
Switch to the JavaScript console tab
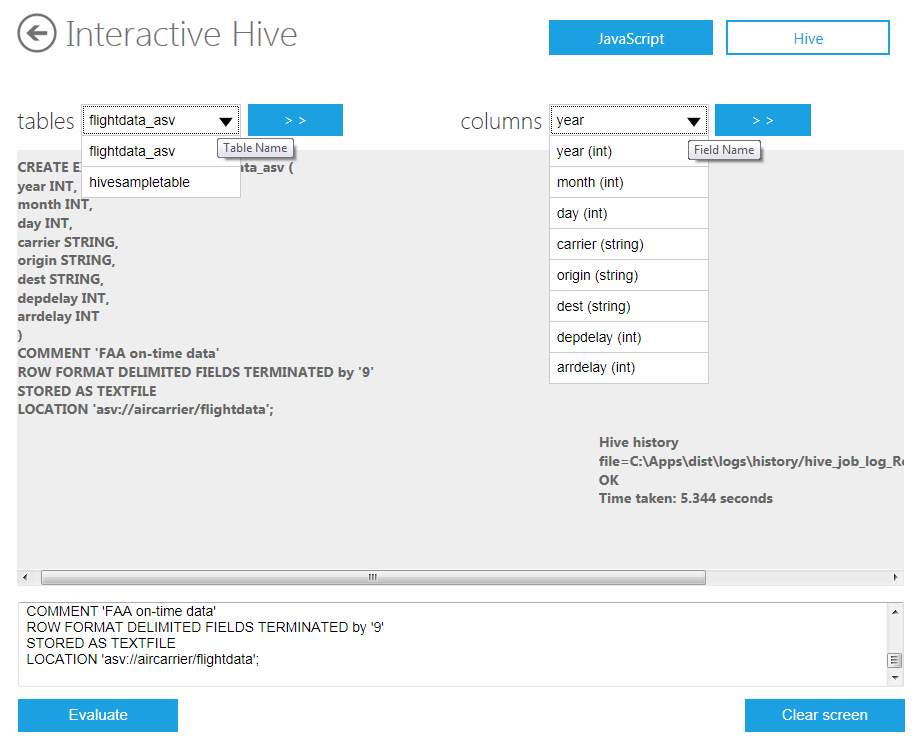coord(631,38)
